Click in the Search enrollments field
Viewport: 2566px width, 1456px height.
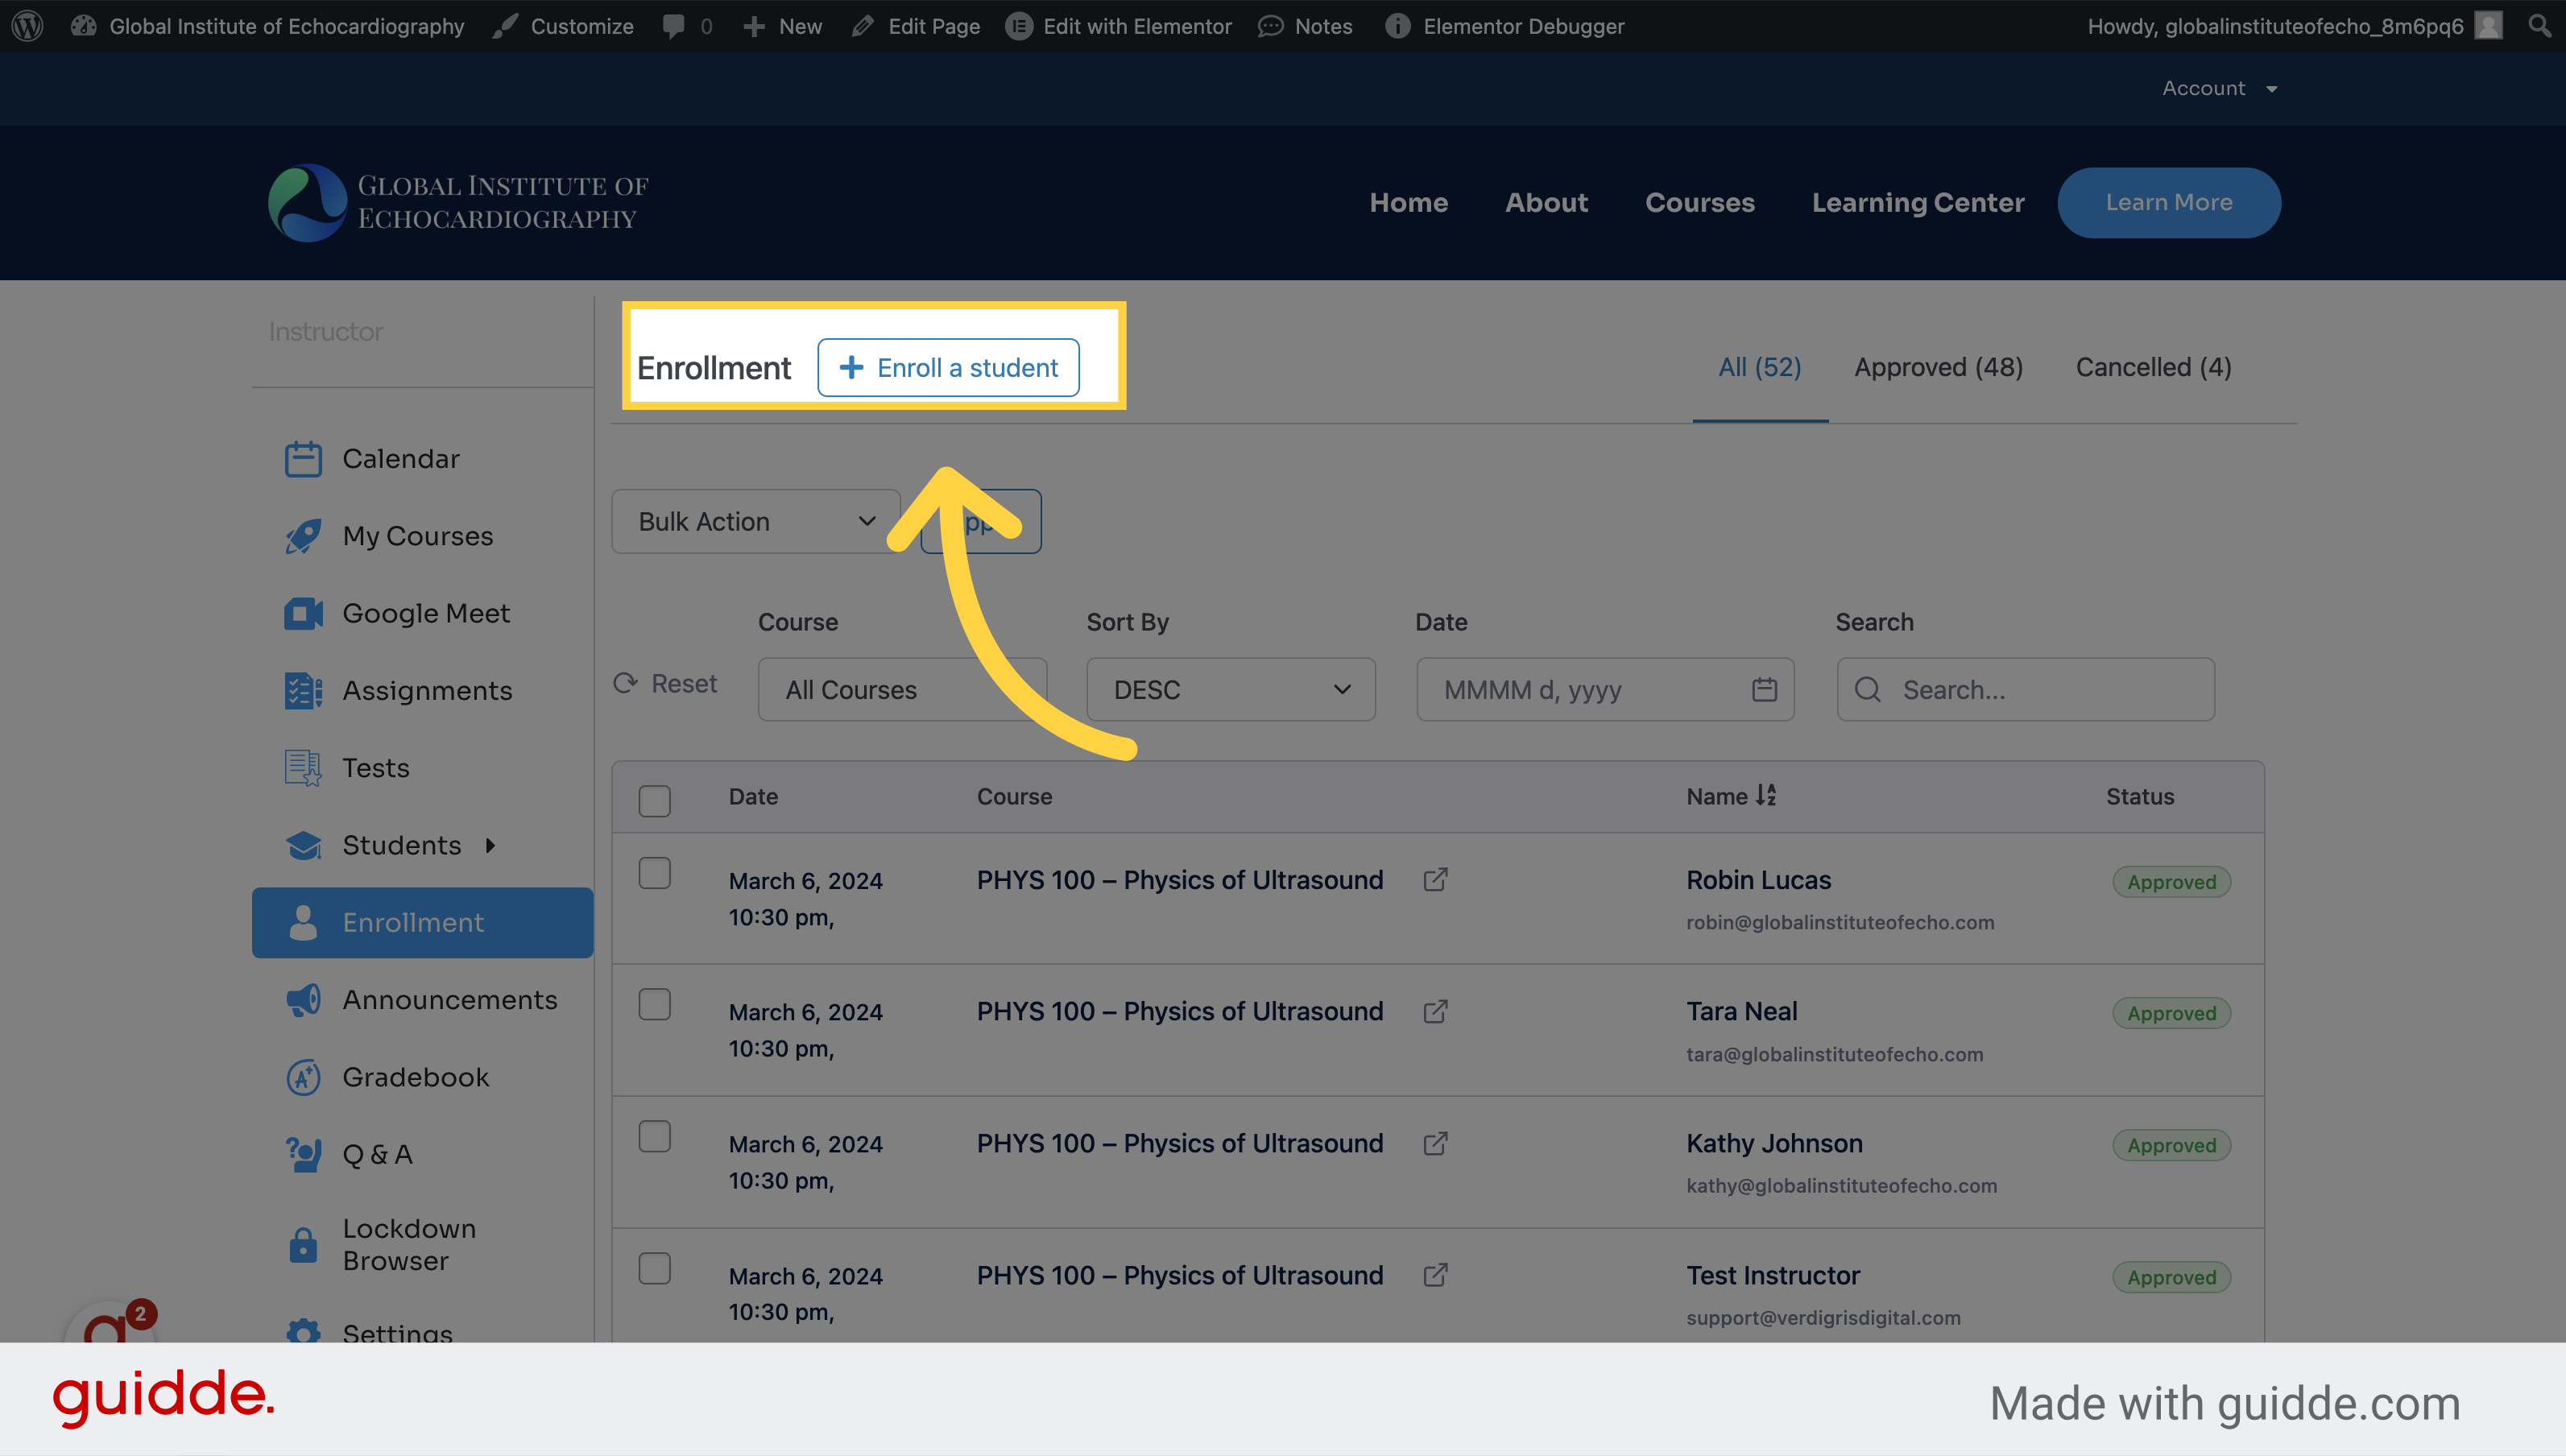tap(2025, 689)
